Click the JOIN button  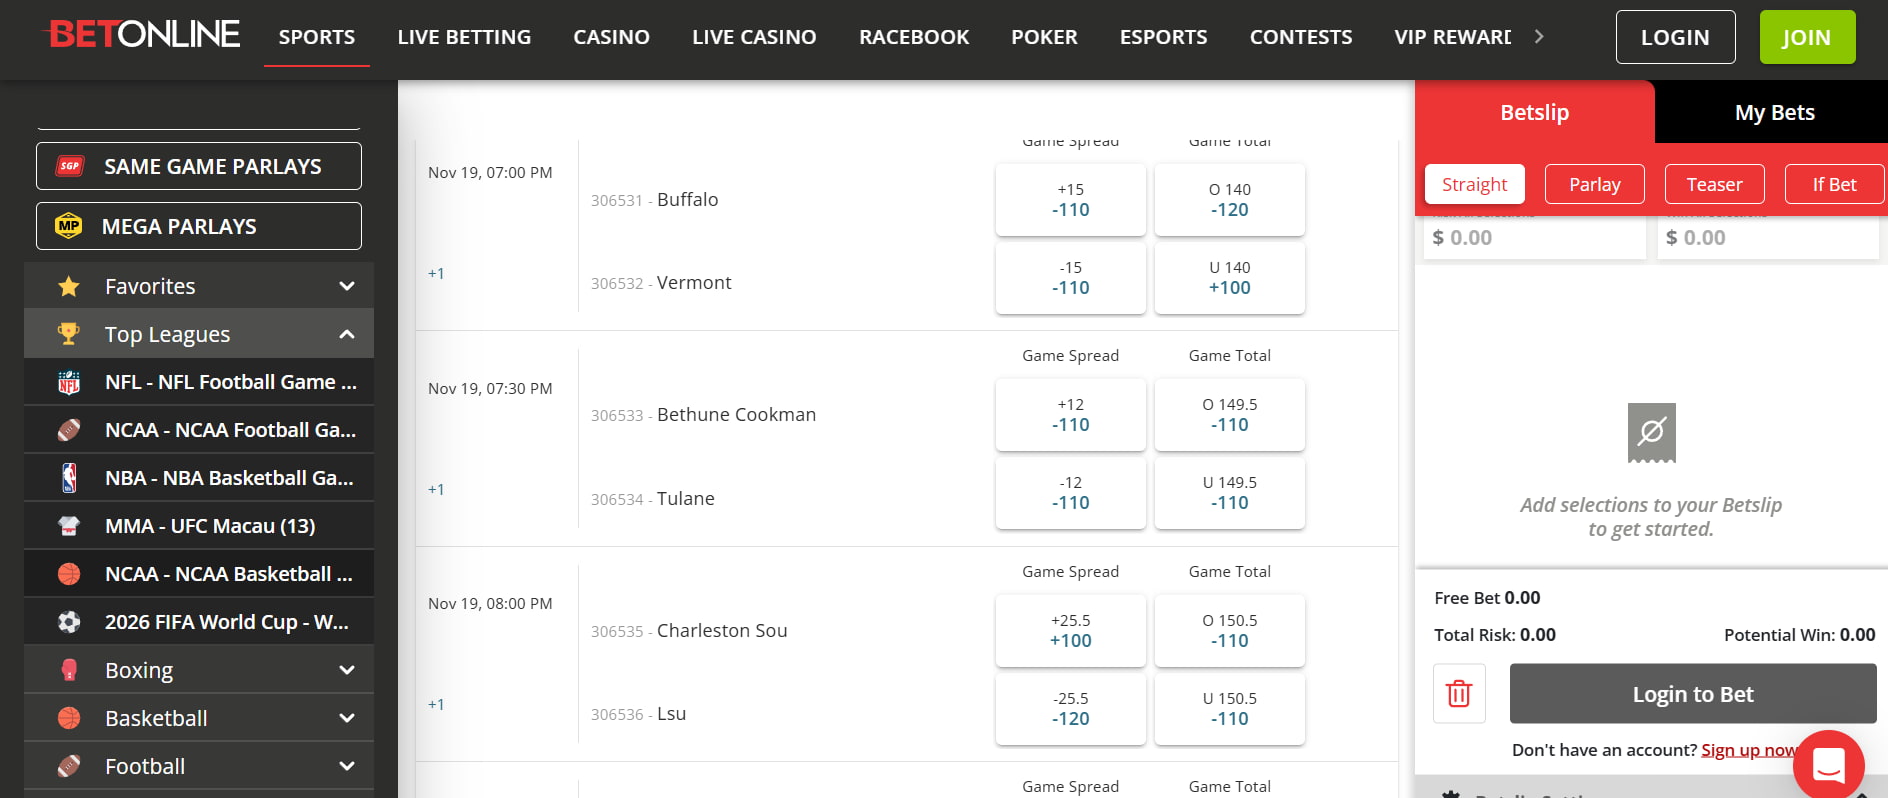coord(1806,37)
